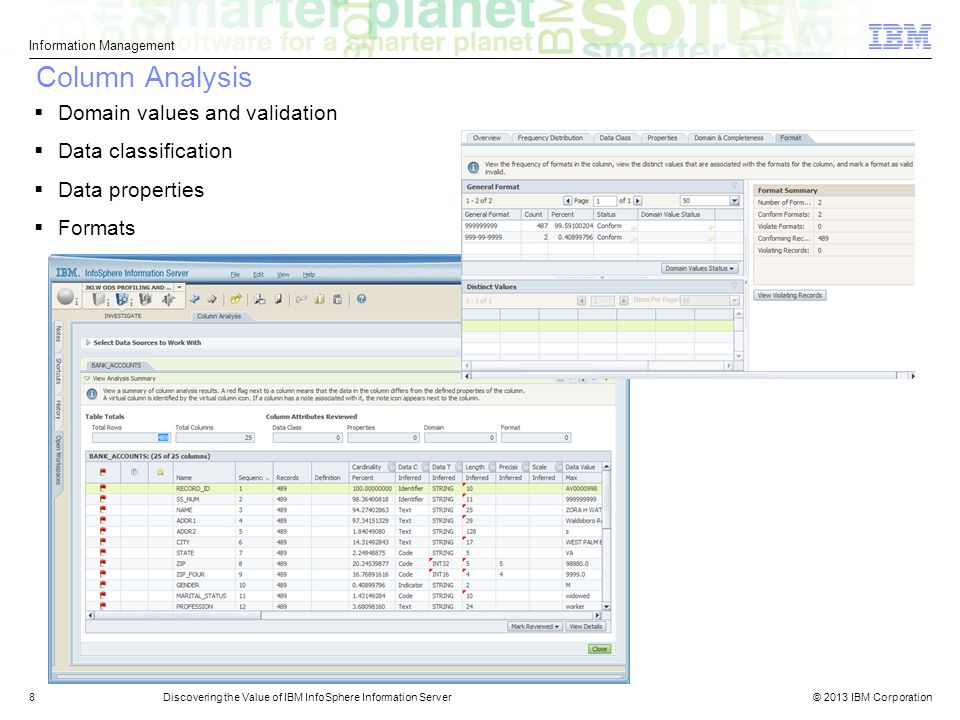Switch to the Data Class tab
Image resolution: width=960 pixels, height=720 pixels.
[x=615, y=138]
